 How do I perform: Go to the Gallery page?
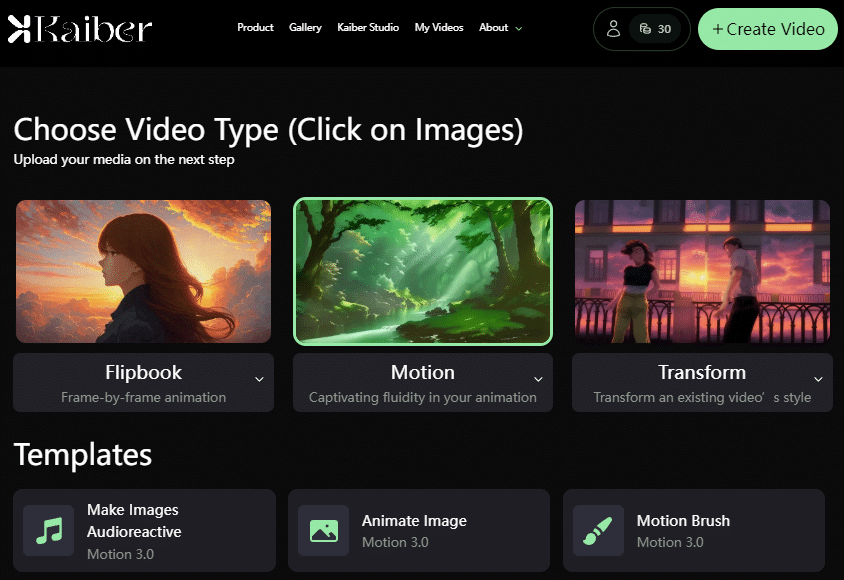point(305,28)
